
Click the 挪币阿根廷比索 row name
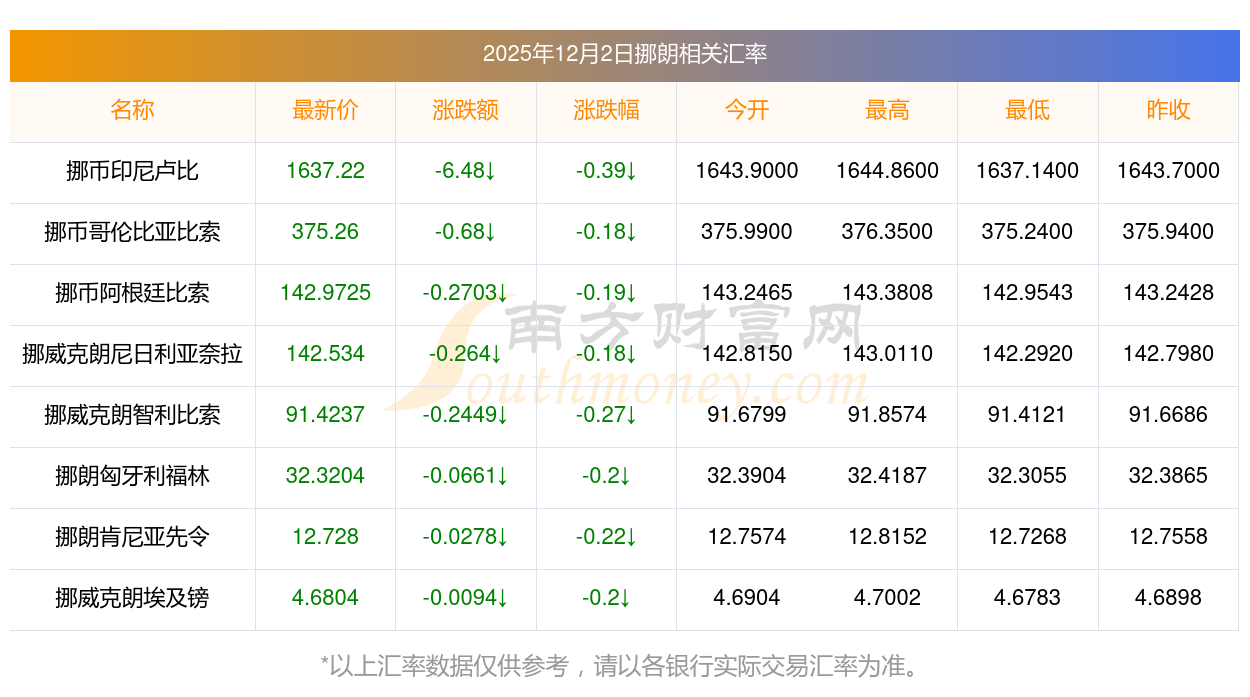coord(133,293)
